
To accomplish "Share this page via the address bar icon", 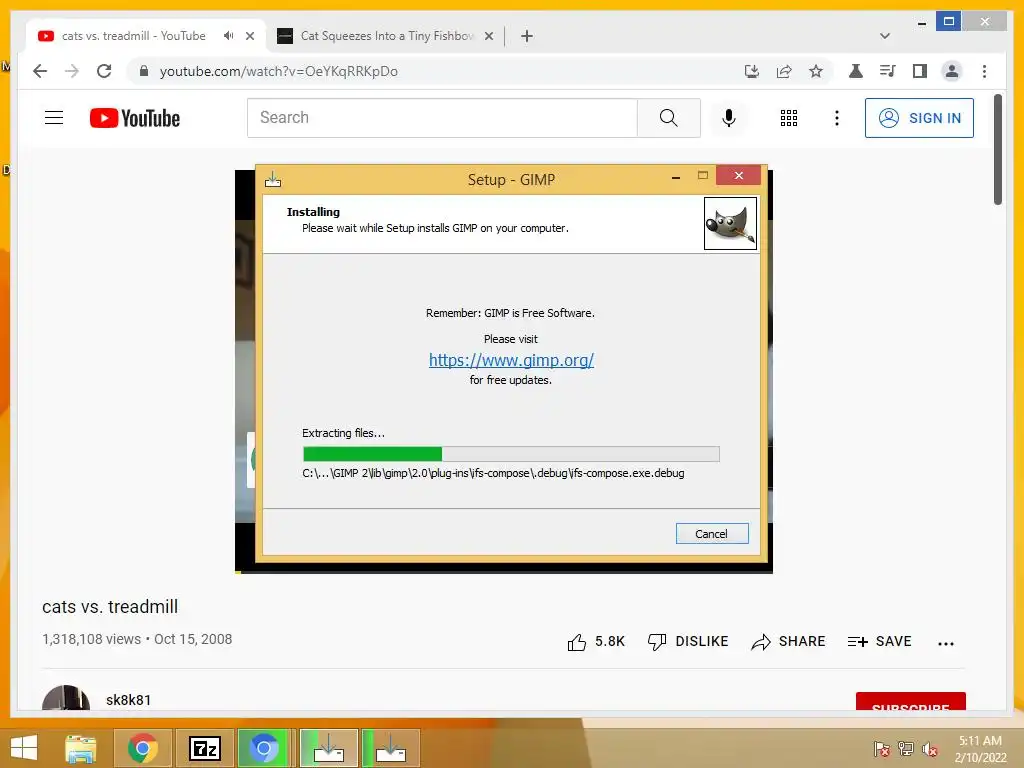I will click(784, 71).
